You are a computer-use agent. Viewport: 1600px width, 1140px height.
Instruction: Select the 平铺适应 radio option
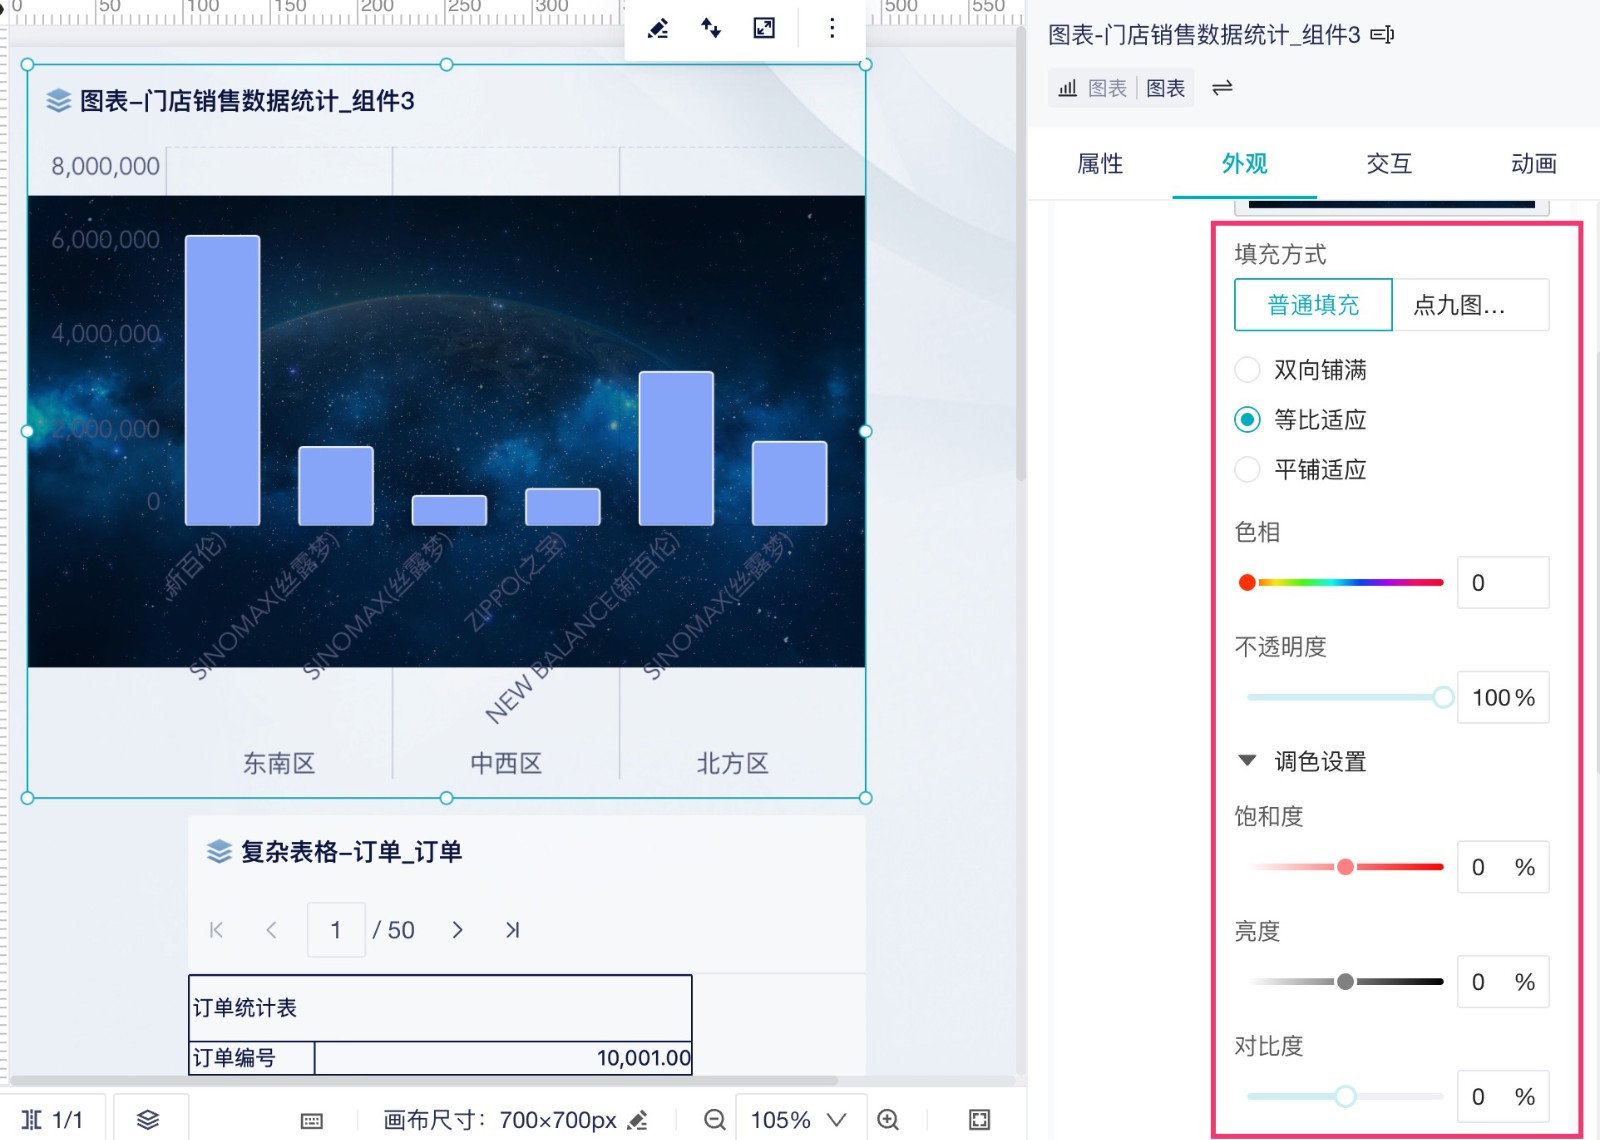1247,469
